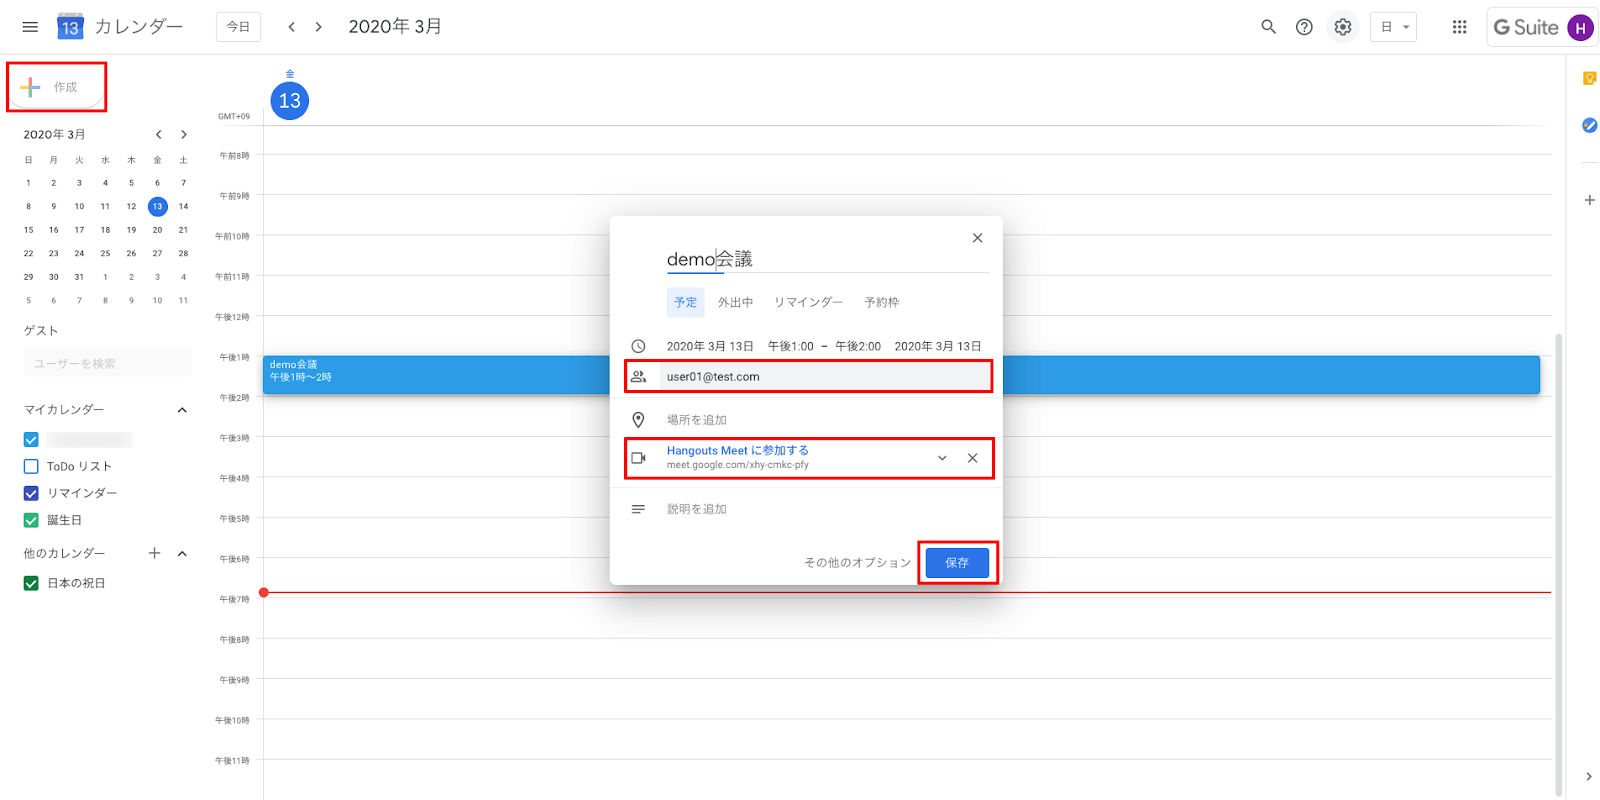Open the help question mark icon
The width and height of the screenshot is (1600, 800).
pyautogui.click(x=1304, y=27)
